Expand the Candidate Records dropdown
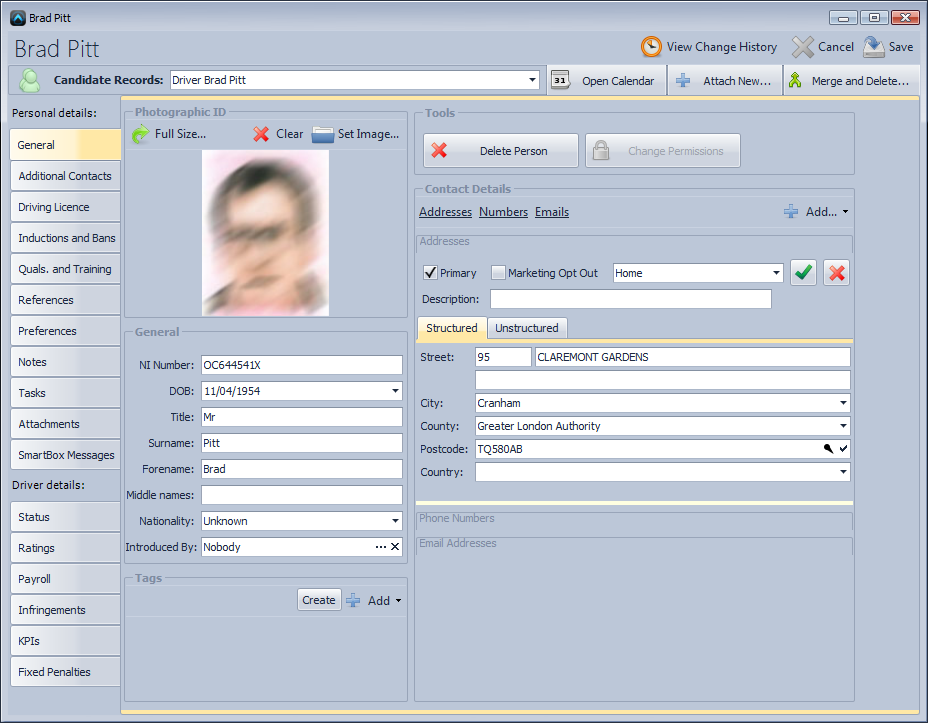The height and width of the screenshot is (723, 928). click(x=533, y=80)
